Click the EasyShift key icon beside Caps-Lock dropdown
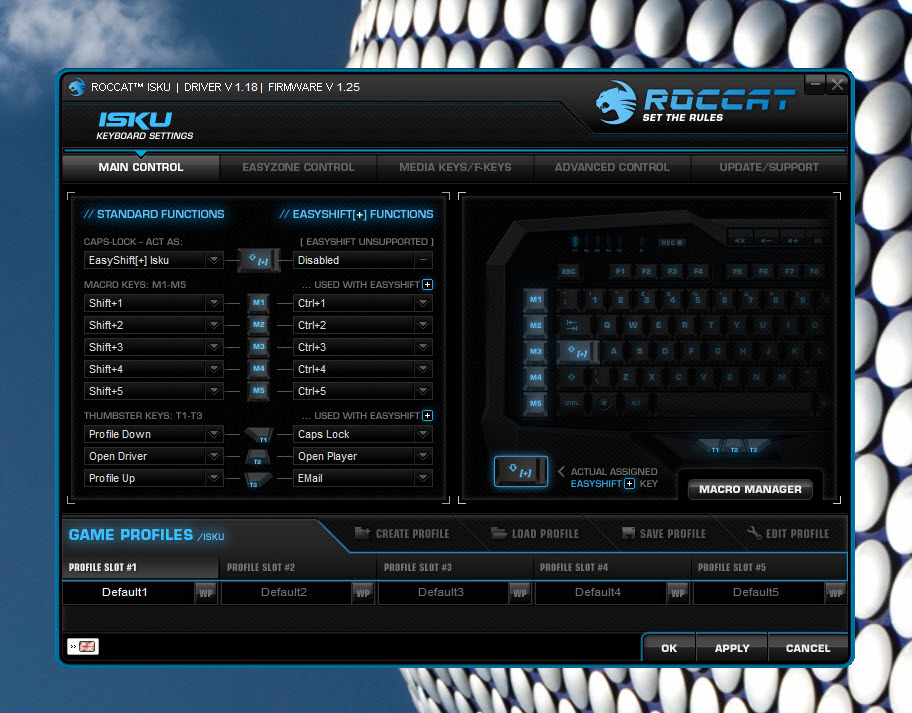The width and height of the screenshot is (912, 713). [259, 261]
